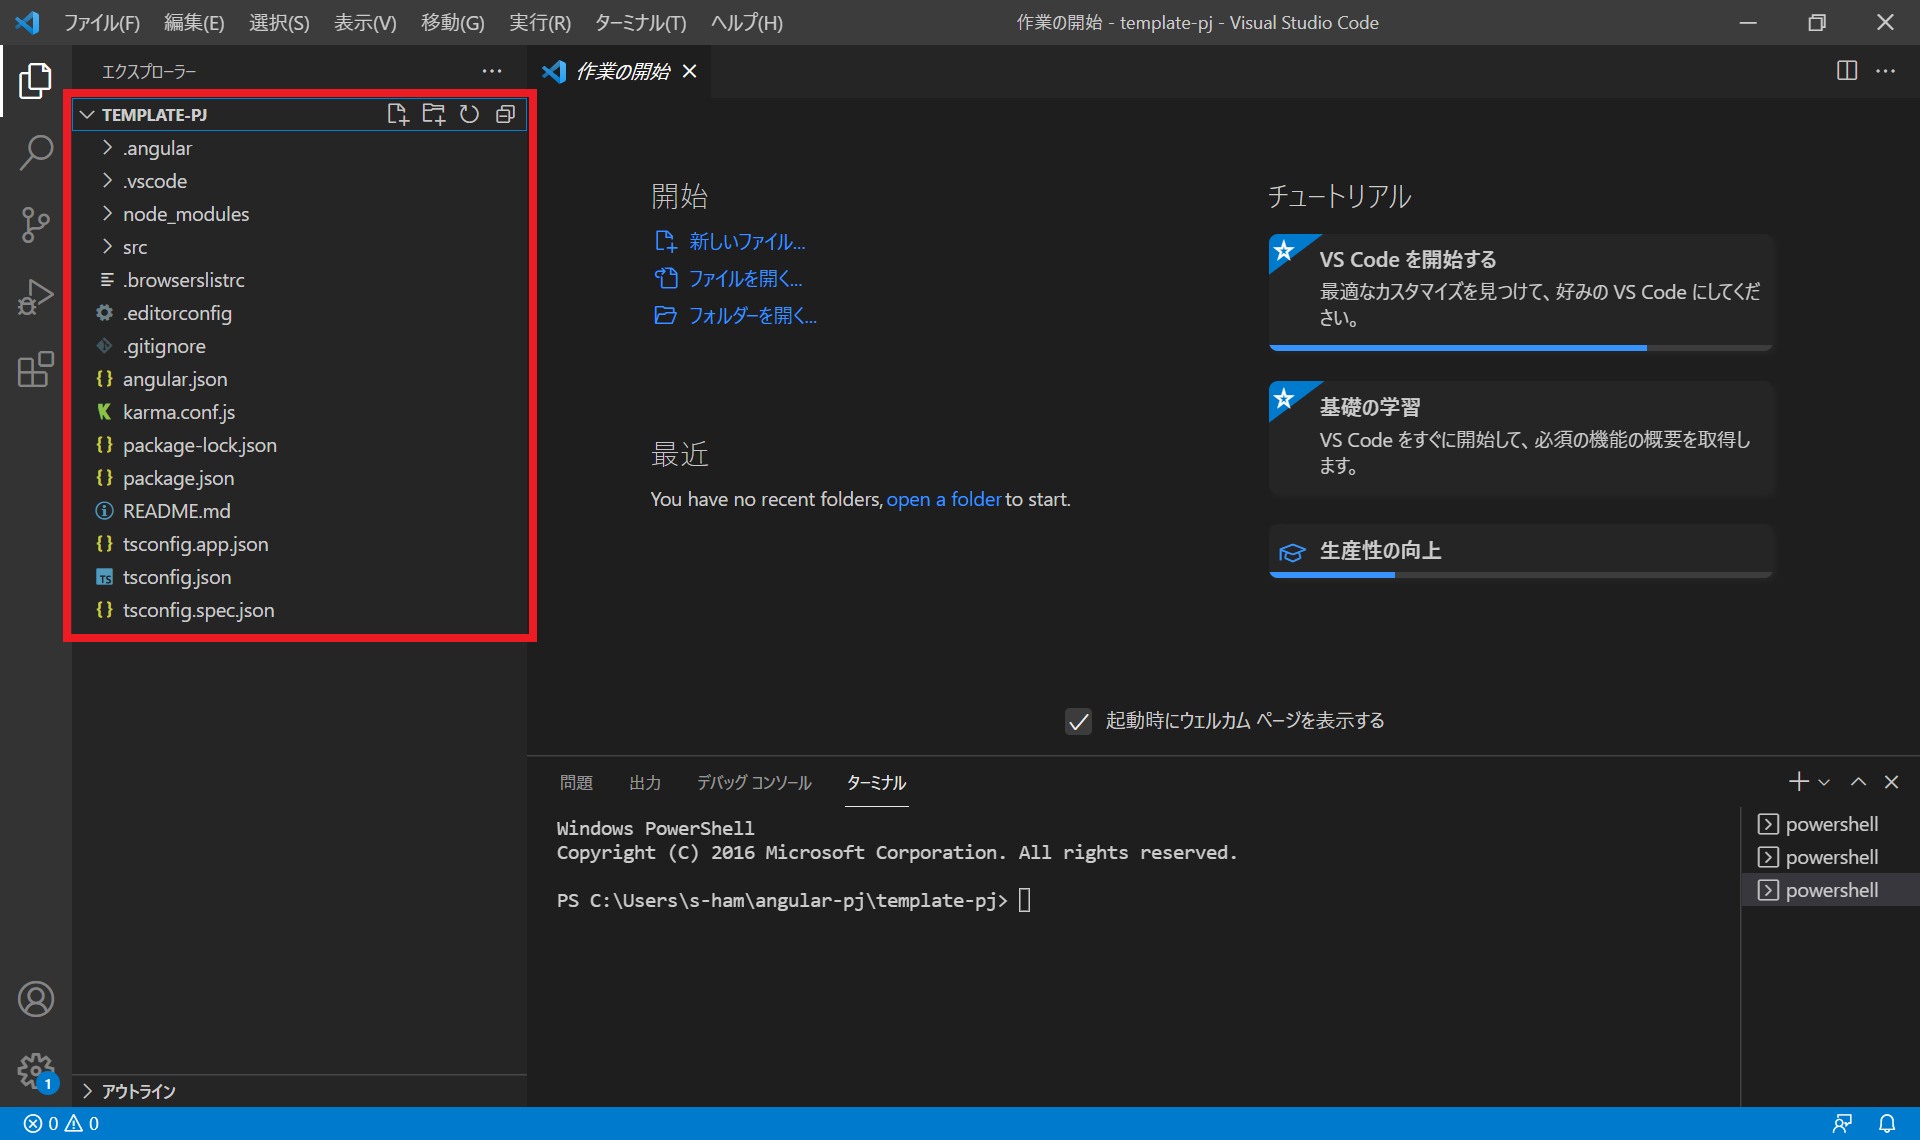This screenshot has width=1920, height=1140.
Task: Collapse all folders in explorer
Action: (x=505, y=114)
